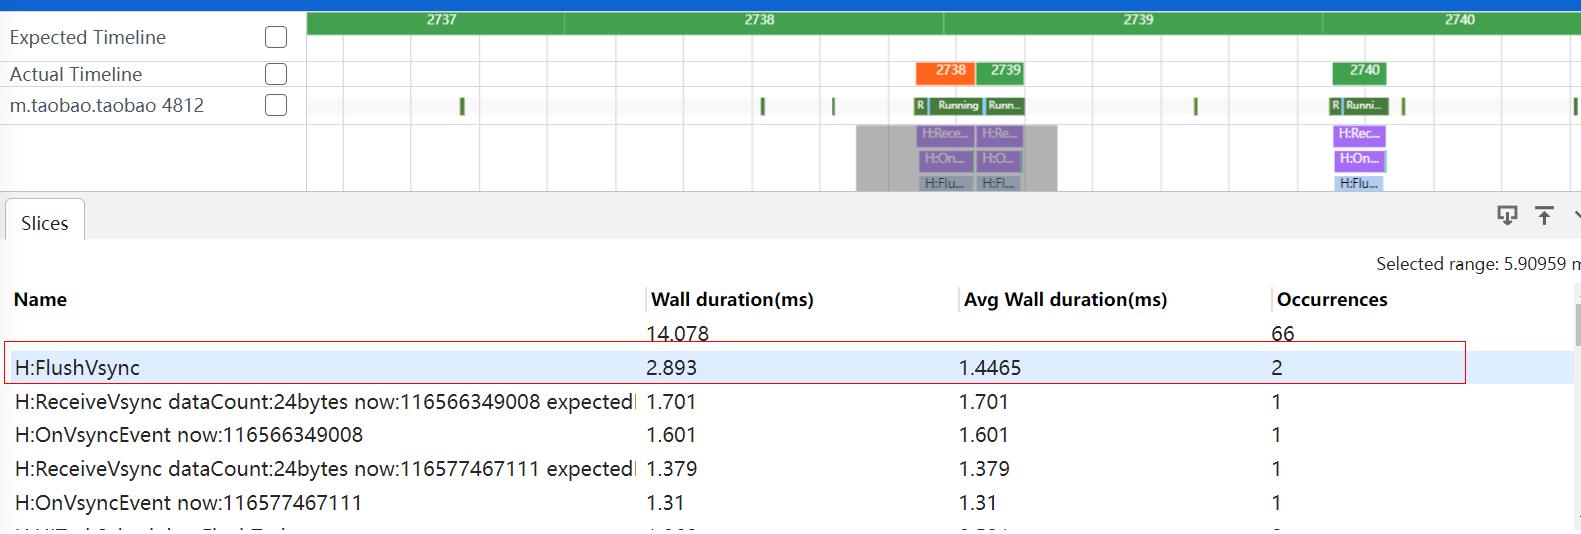This screenshot has height=534, width=1581.
Task: Click the green 2740 frame in Actual Timeline
Action: pos(1364,71)
